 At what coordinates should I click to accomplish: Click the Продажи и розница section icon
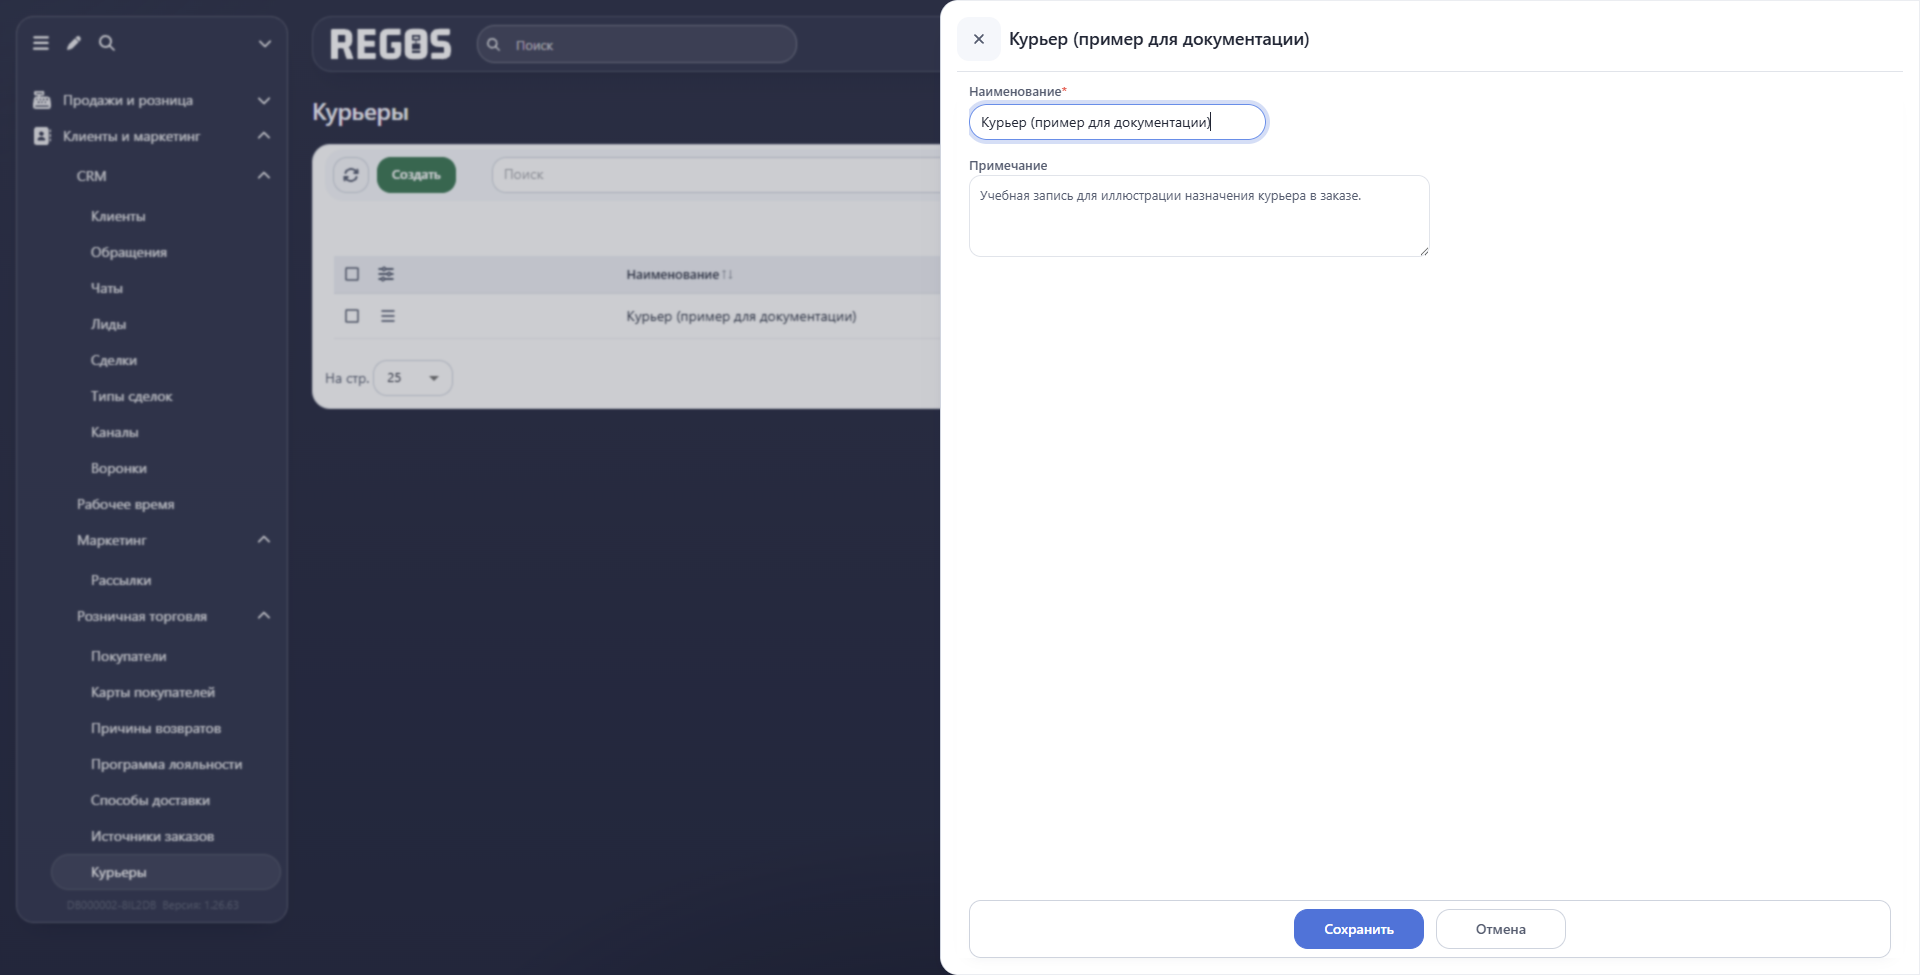click(42, 100)
